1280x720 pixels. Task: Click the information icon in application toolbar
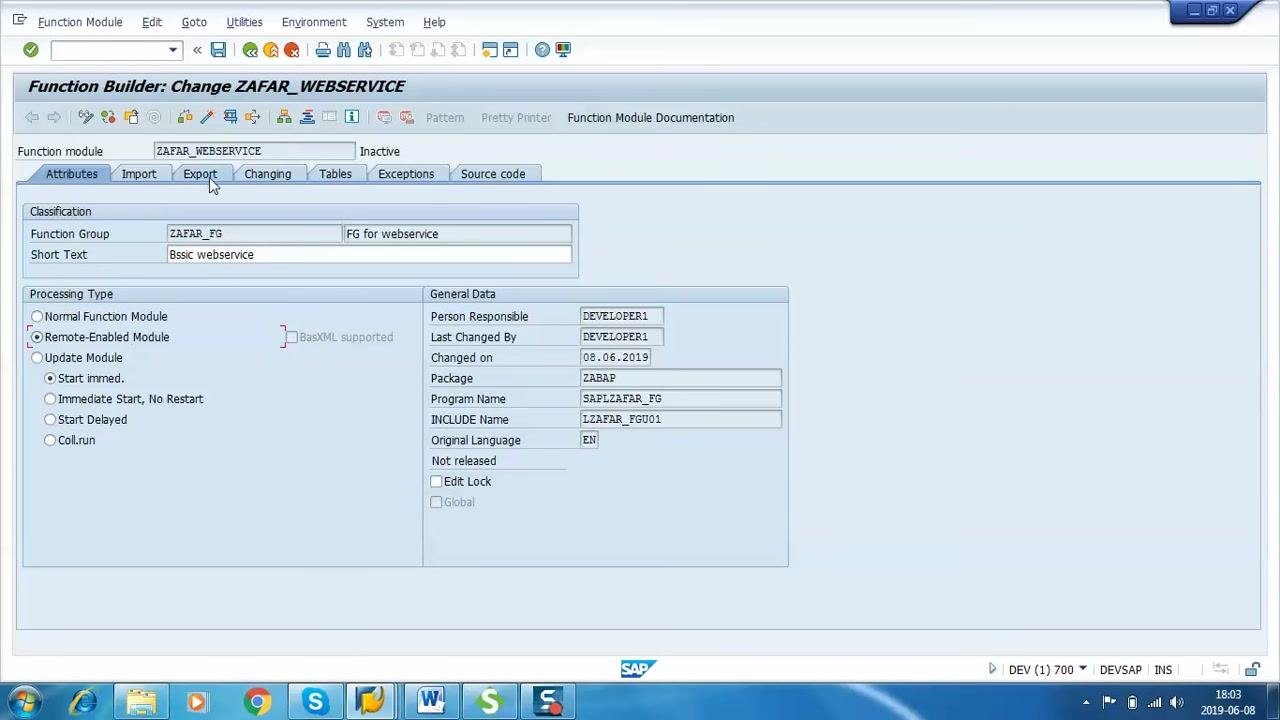[352, 118]
